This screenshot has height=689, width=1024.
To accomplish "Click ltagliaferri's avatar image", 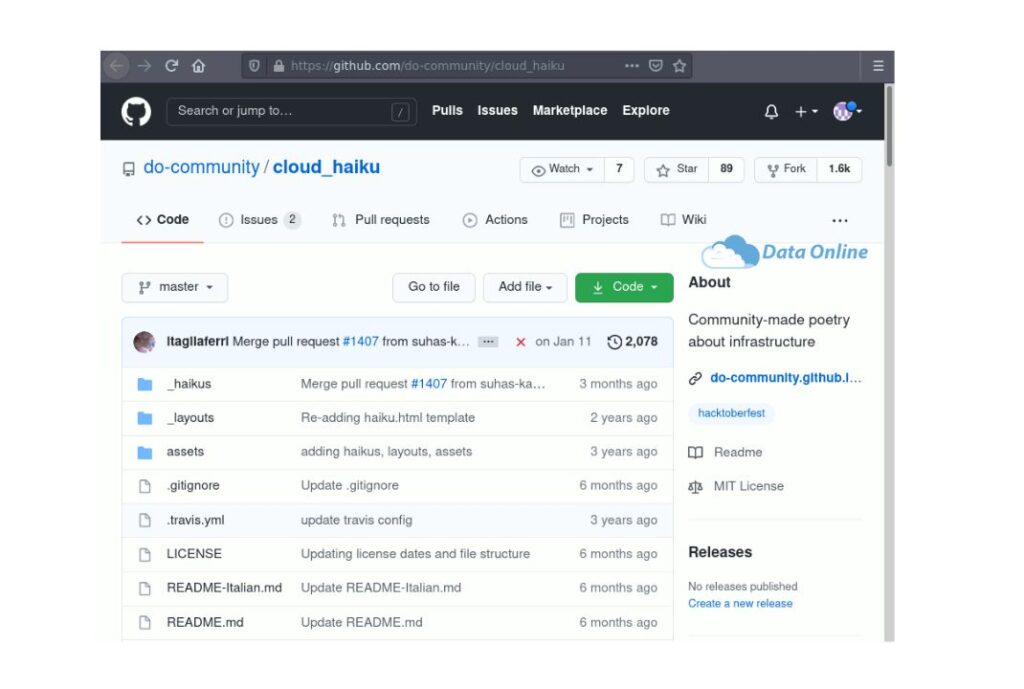I will (144, 342).
